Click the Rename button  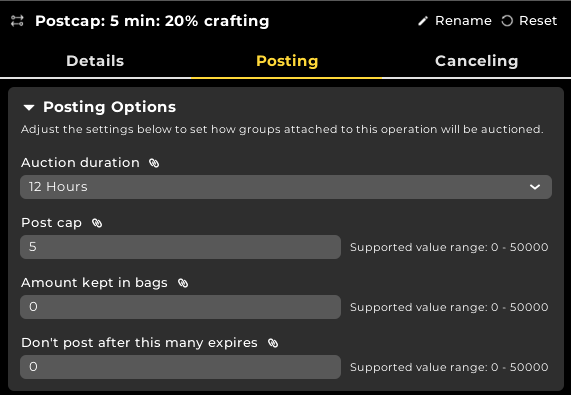click(x=455, y=21)
